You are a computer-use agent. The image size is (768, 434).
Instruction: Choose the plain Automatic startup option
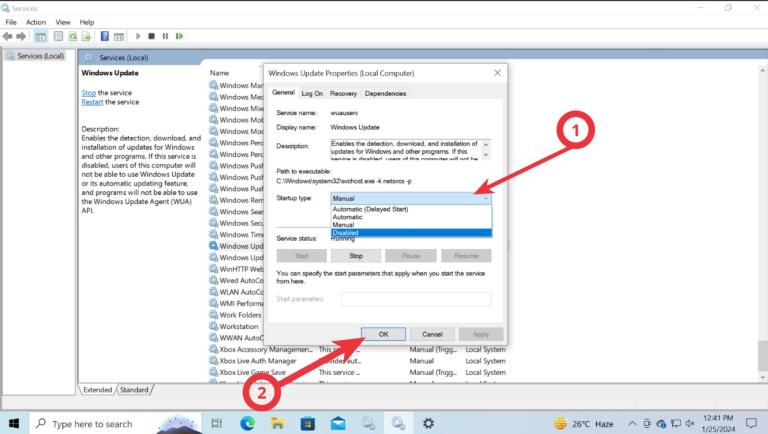pos(347,217)
